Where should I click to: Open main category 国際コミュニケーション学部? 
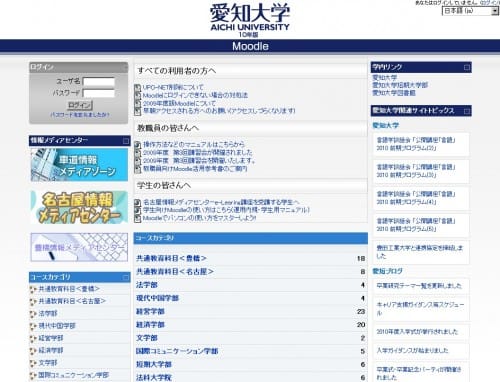click(177, 351)
